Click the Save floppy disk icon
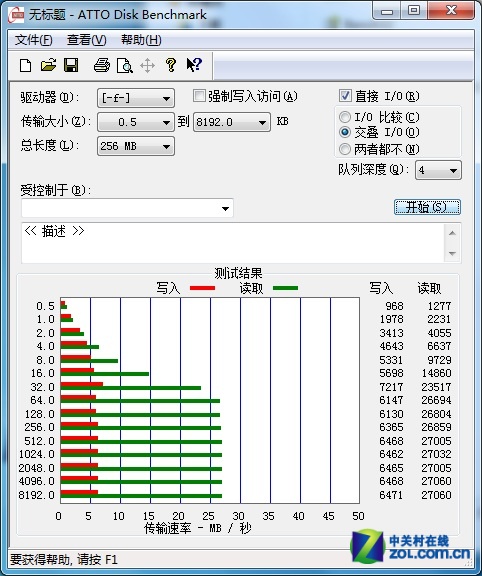This screenshot has width=482, height=576. pyautogui.click(x=71, y=65)
